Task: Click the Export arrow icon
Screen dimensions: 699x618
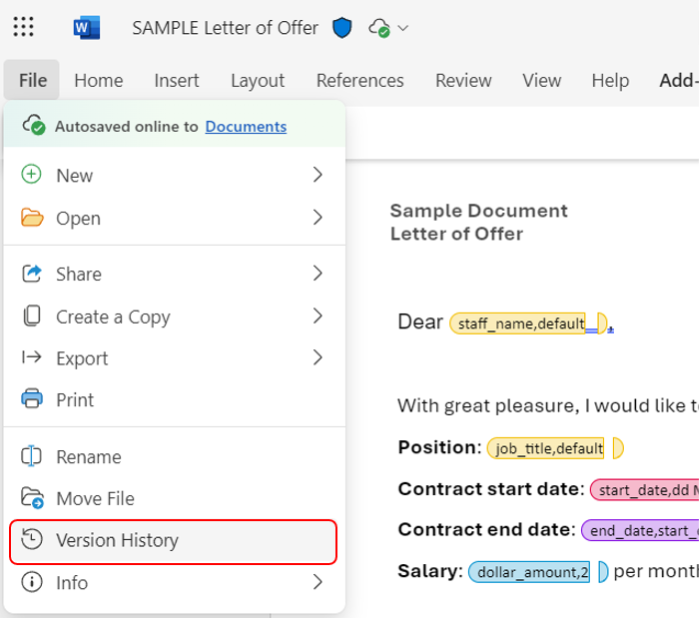Action: [x=32, y=358]
